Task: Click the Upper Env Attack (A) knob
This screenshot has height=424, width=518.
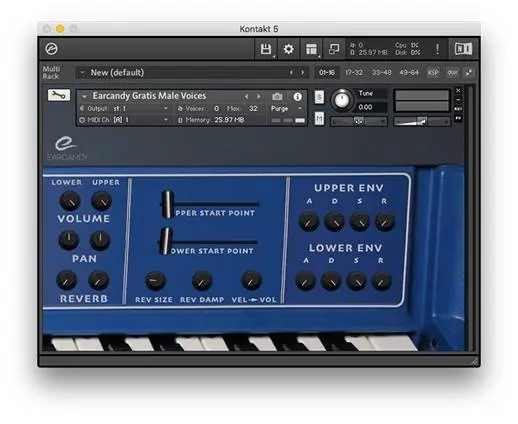Action: click(x=309, y=222)
